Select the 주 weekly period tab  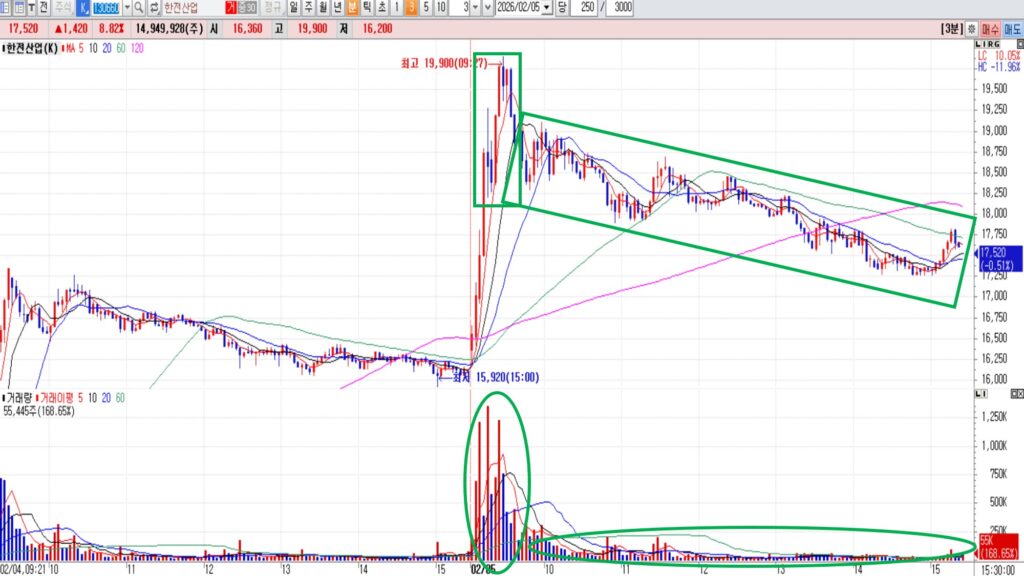pos(308,7)
